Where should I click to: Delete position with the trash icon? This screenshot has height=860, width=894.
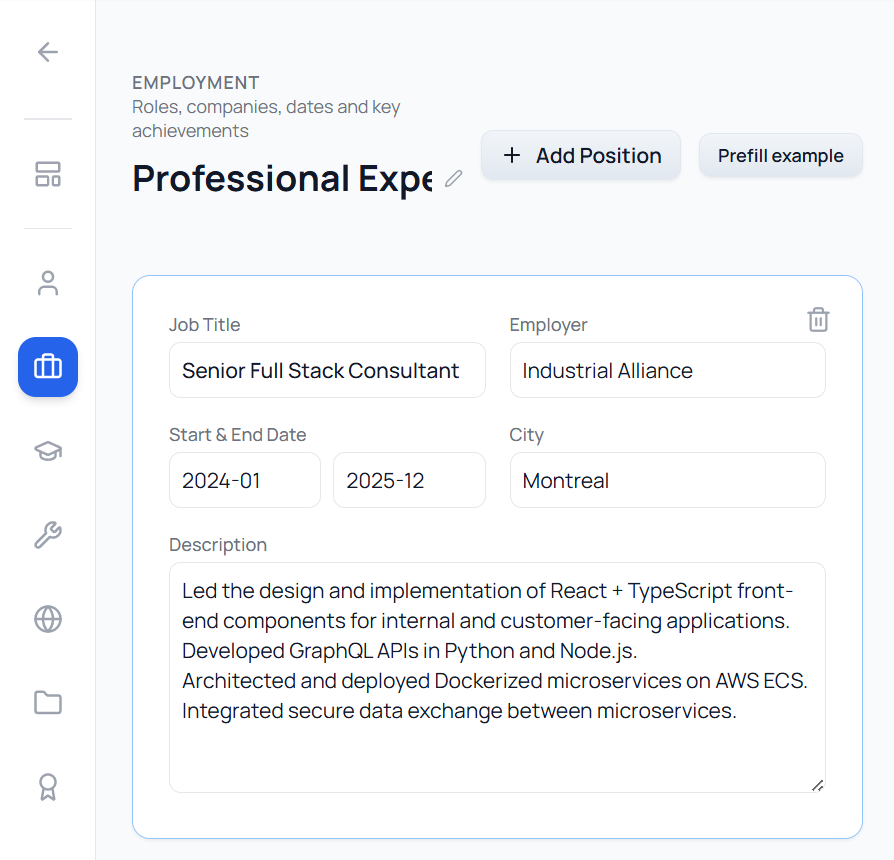[818, 320]
